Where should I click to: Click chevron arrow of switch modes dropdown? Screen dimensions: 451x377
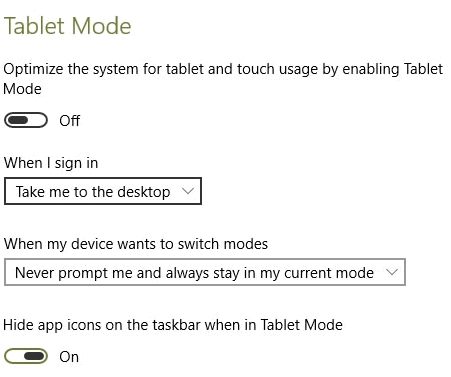tap(392, 272)
